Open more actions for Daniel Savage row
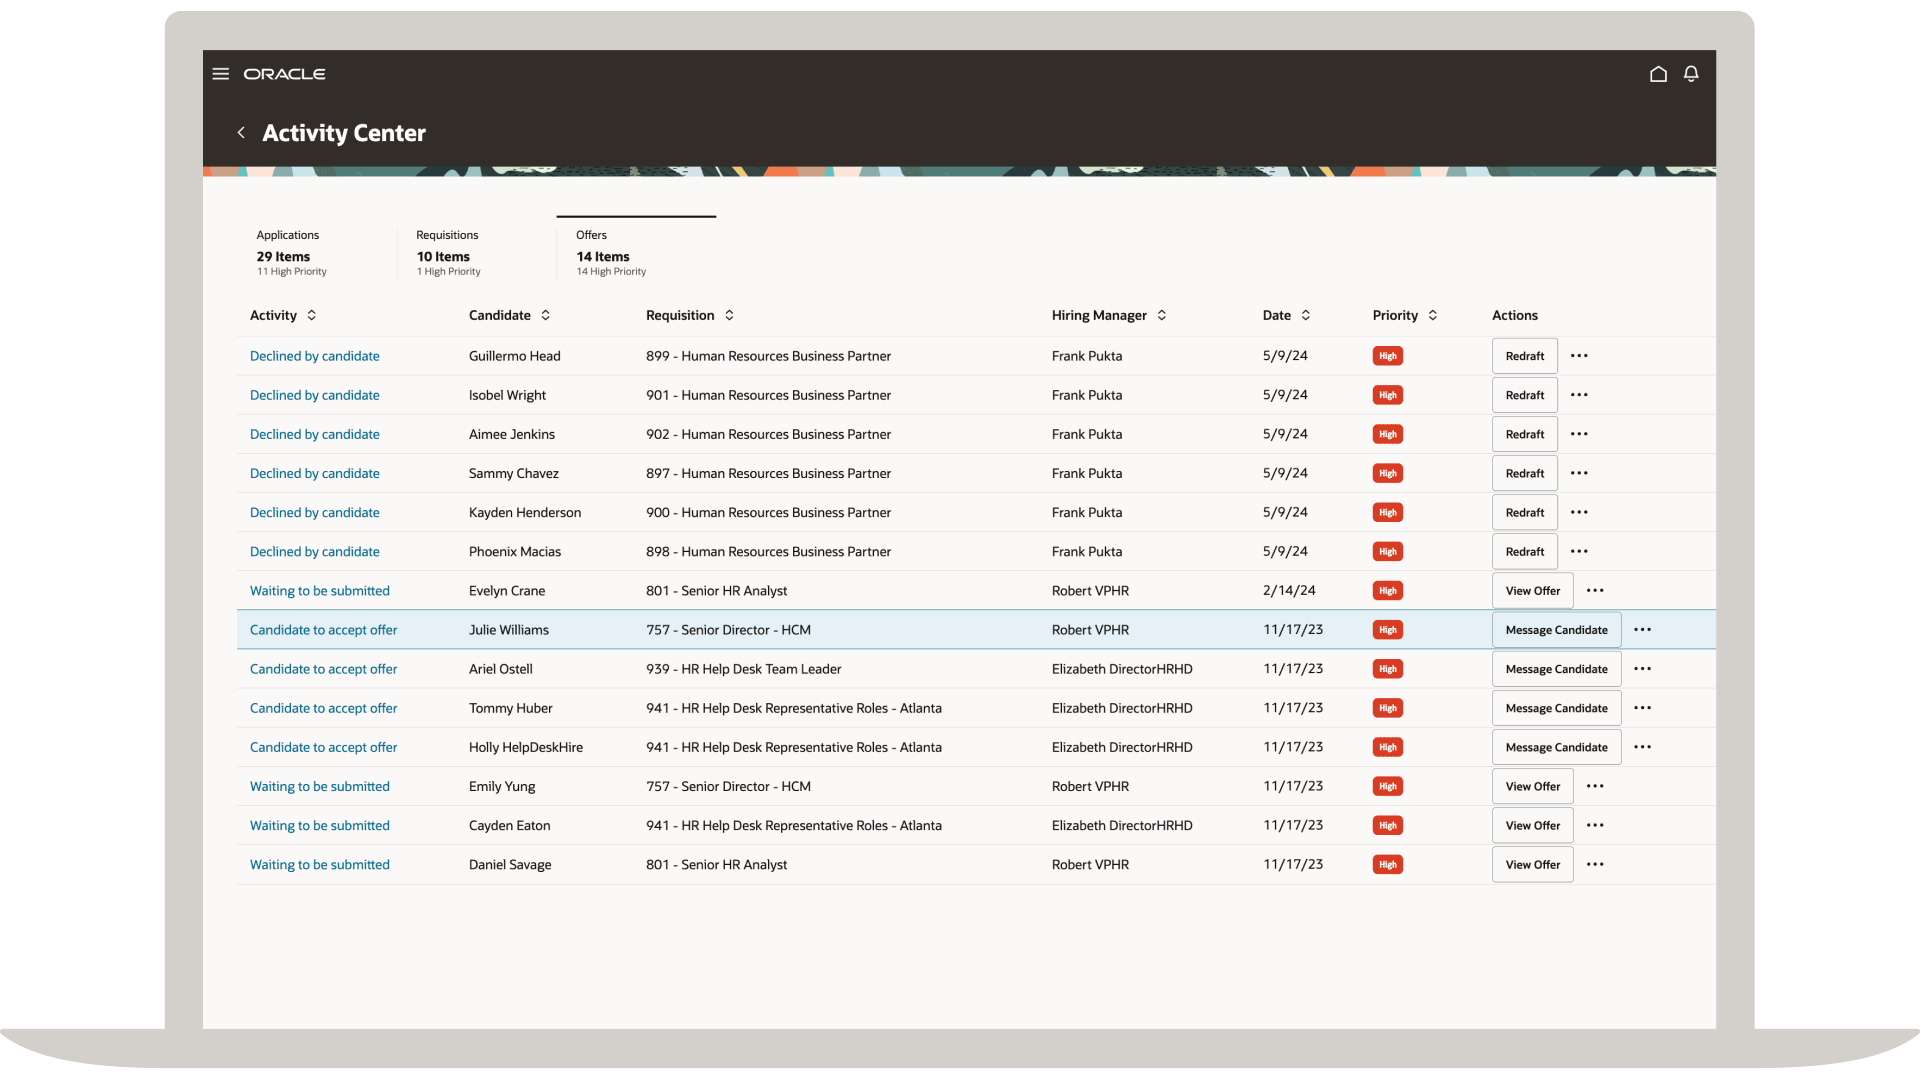The height and width of the screenshot is (1080, 1920). tap(1595, 865)
